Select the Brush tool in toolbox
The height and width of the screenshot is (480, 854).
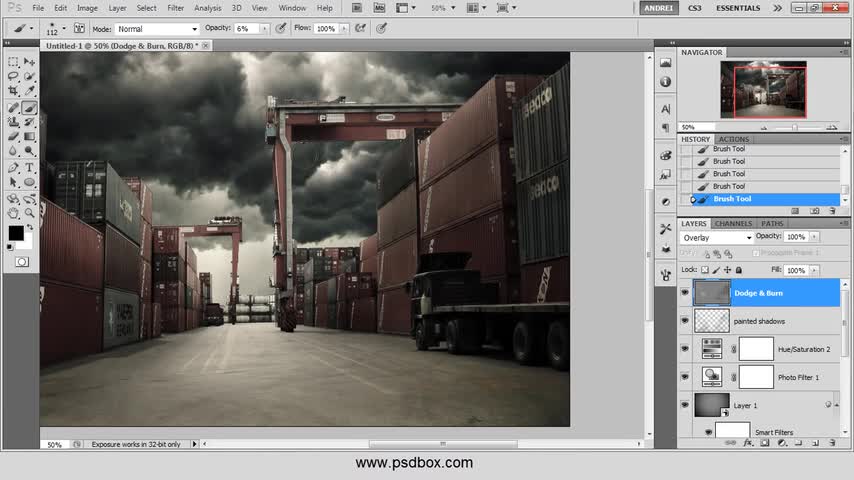(29, 108)
